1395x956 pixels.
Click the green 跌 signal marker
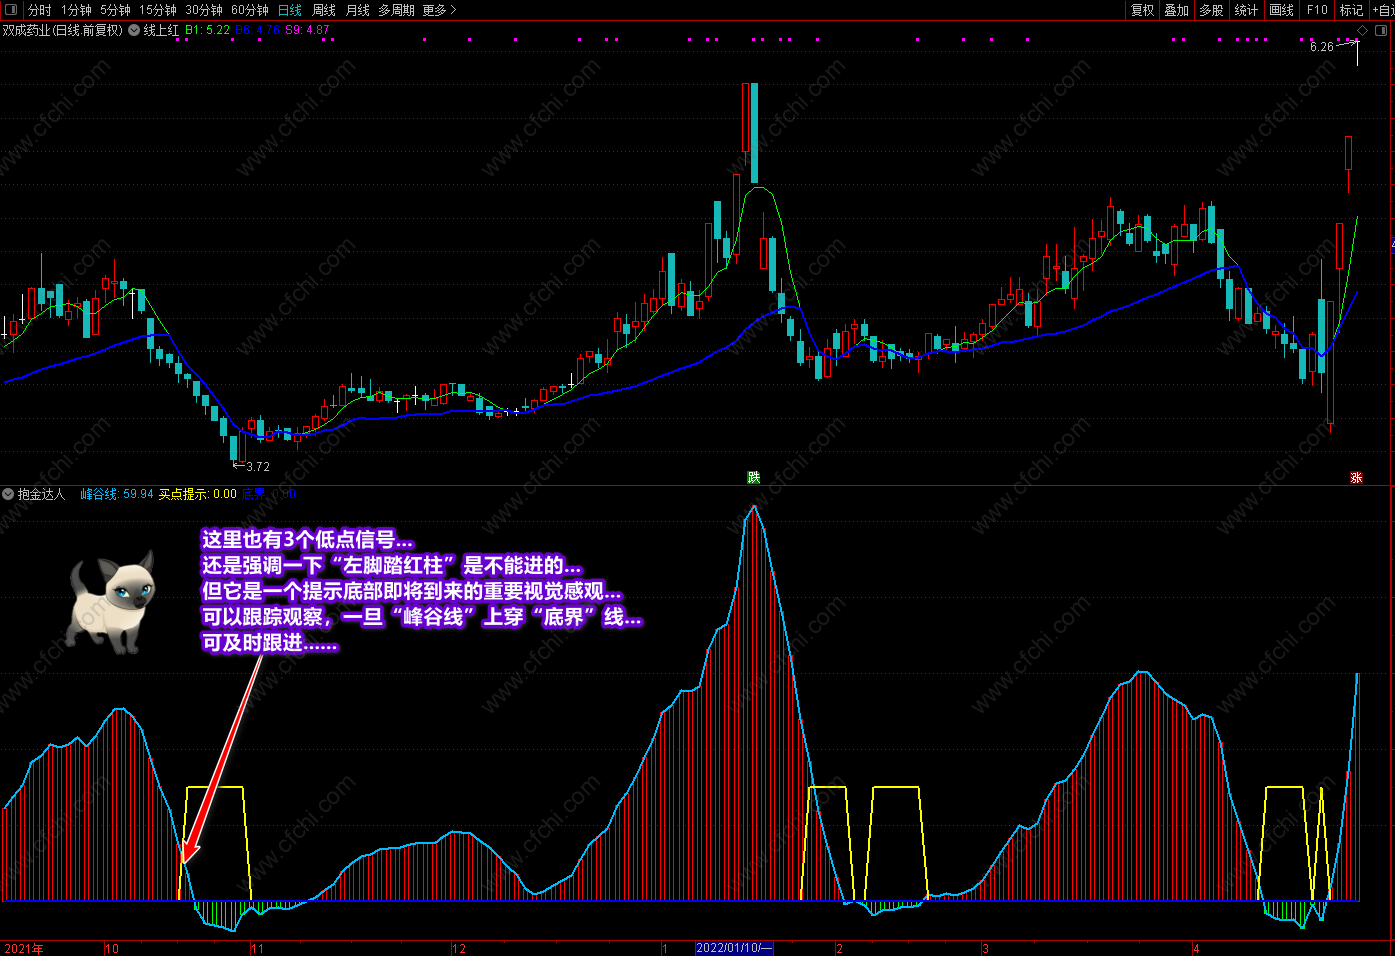point(754,477)
